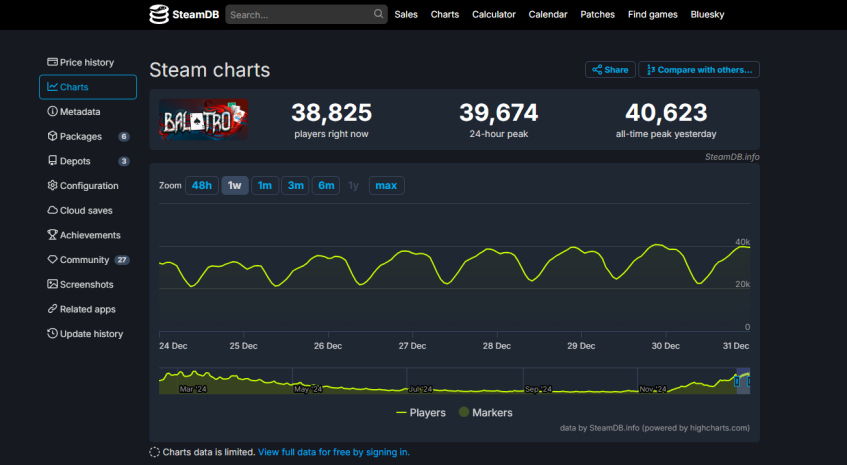Click the SteamDB logo icon
The image size is (847, 465).
[159, 15]
